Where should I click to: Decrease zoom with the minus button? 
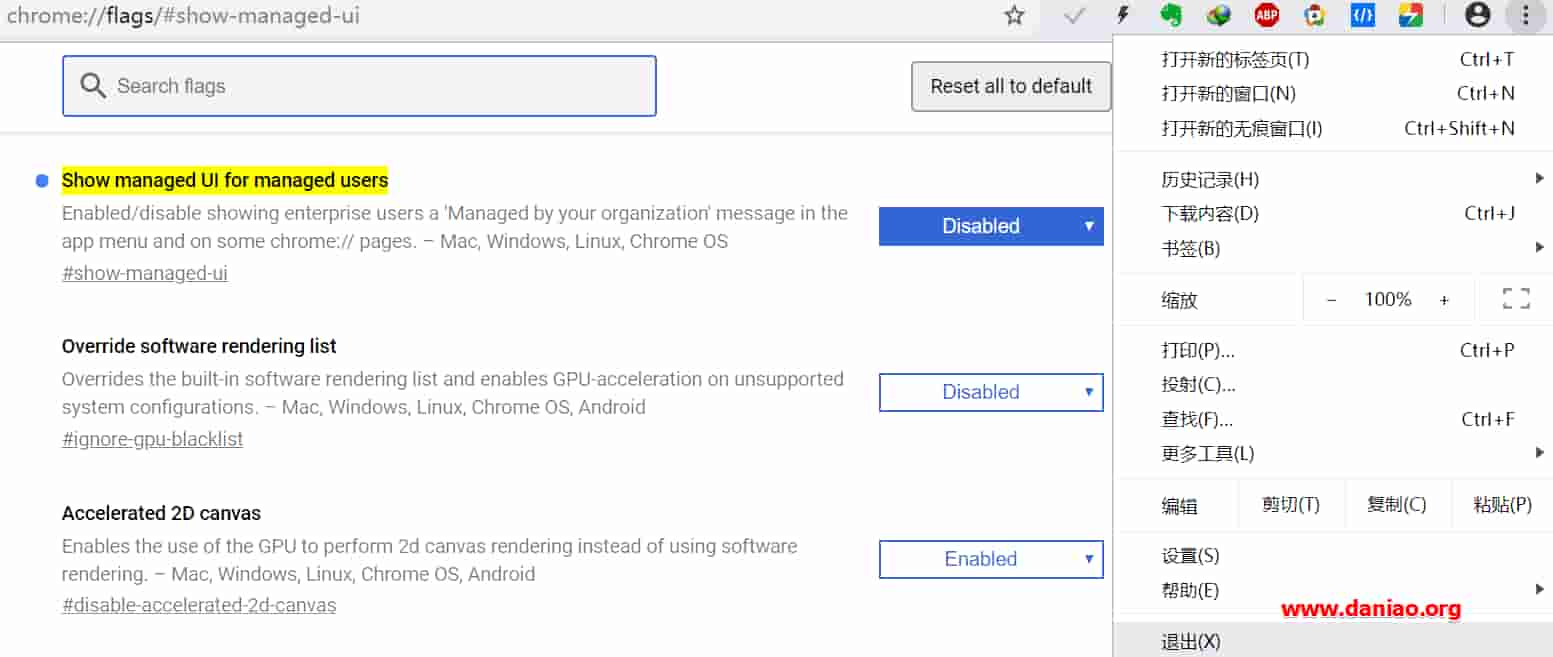1331,300
